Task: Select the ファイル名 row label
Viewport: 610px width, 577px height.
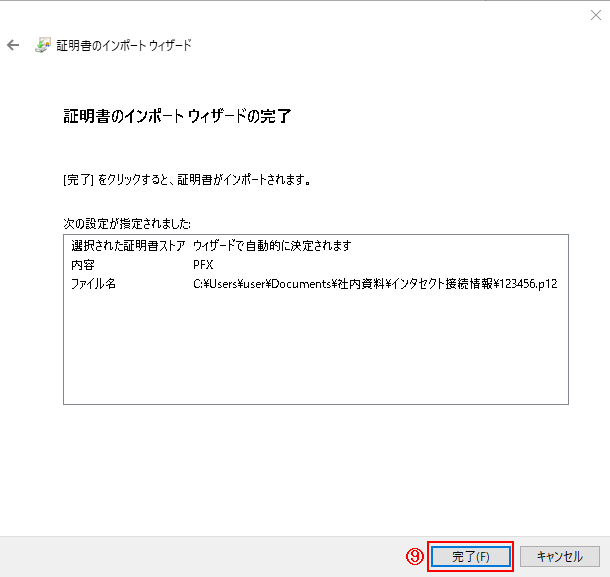Action: click(x=93, y=284)
